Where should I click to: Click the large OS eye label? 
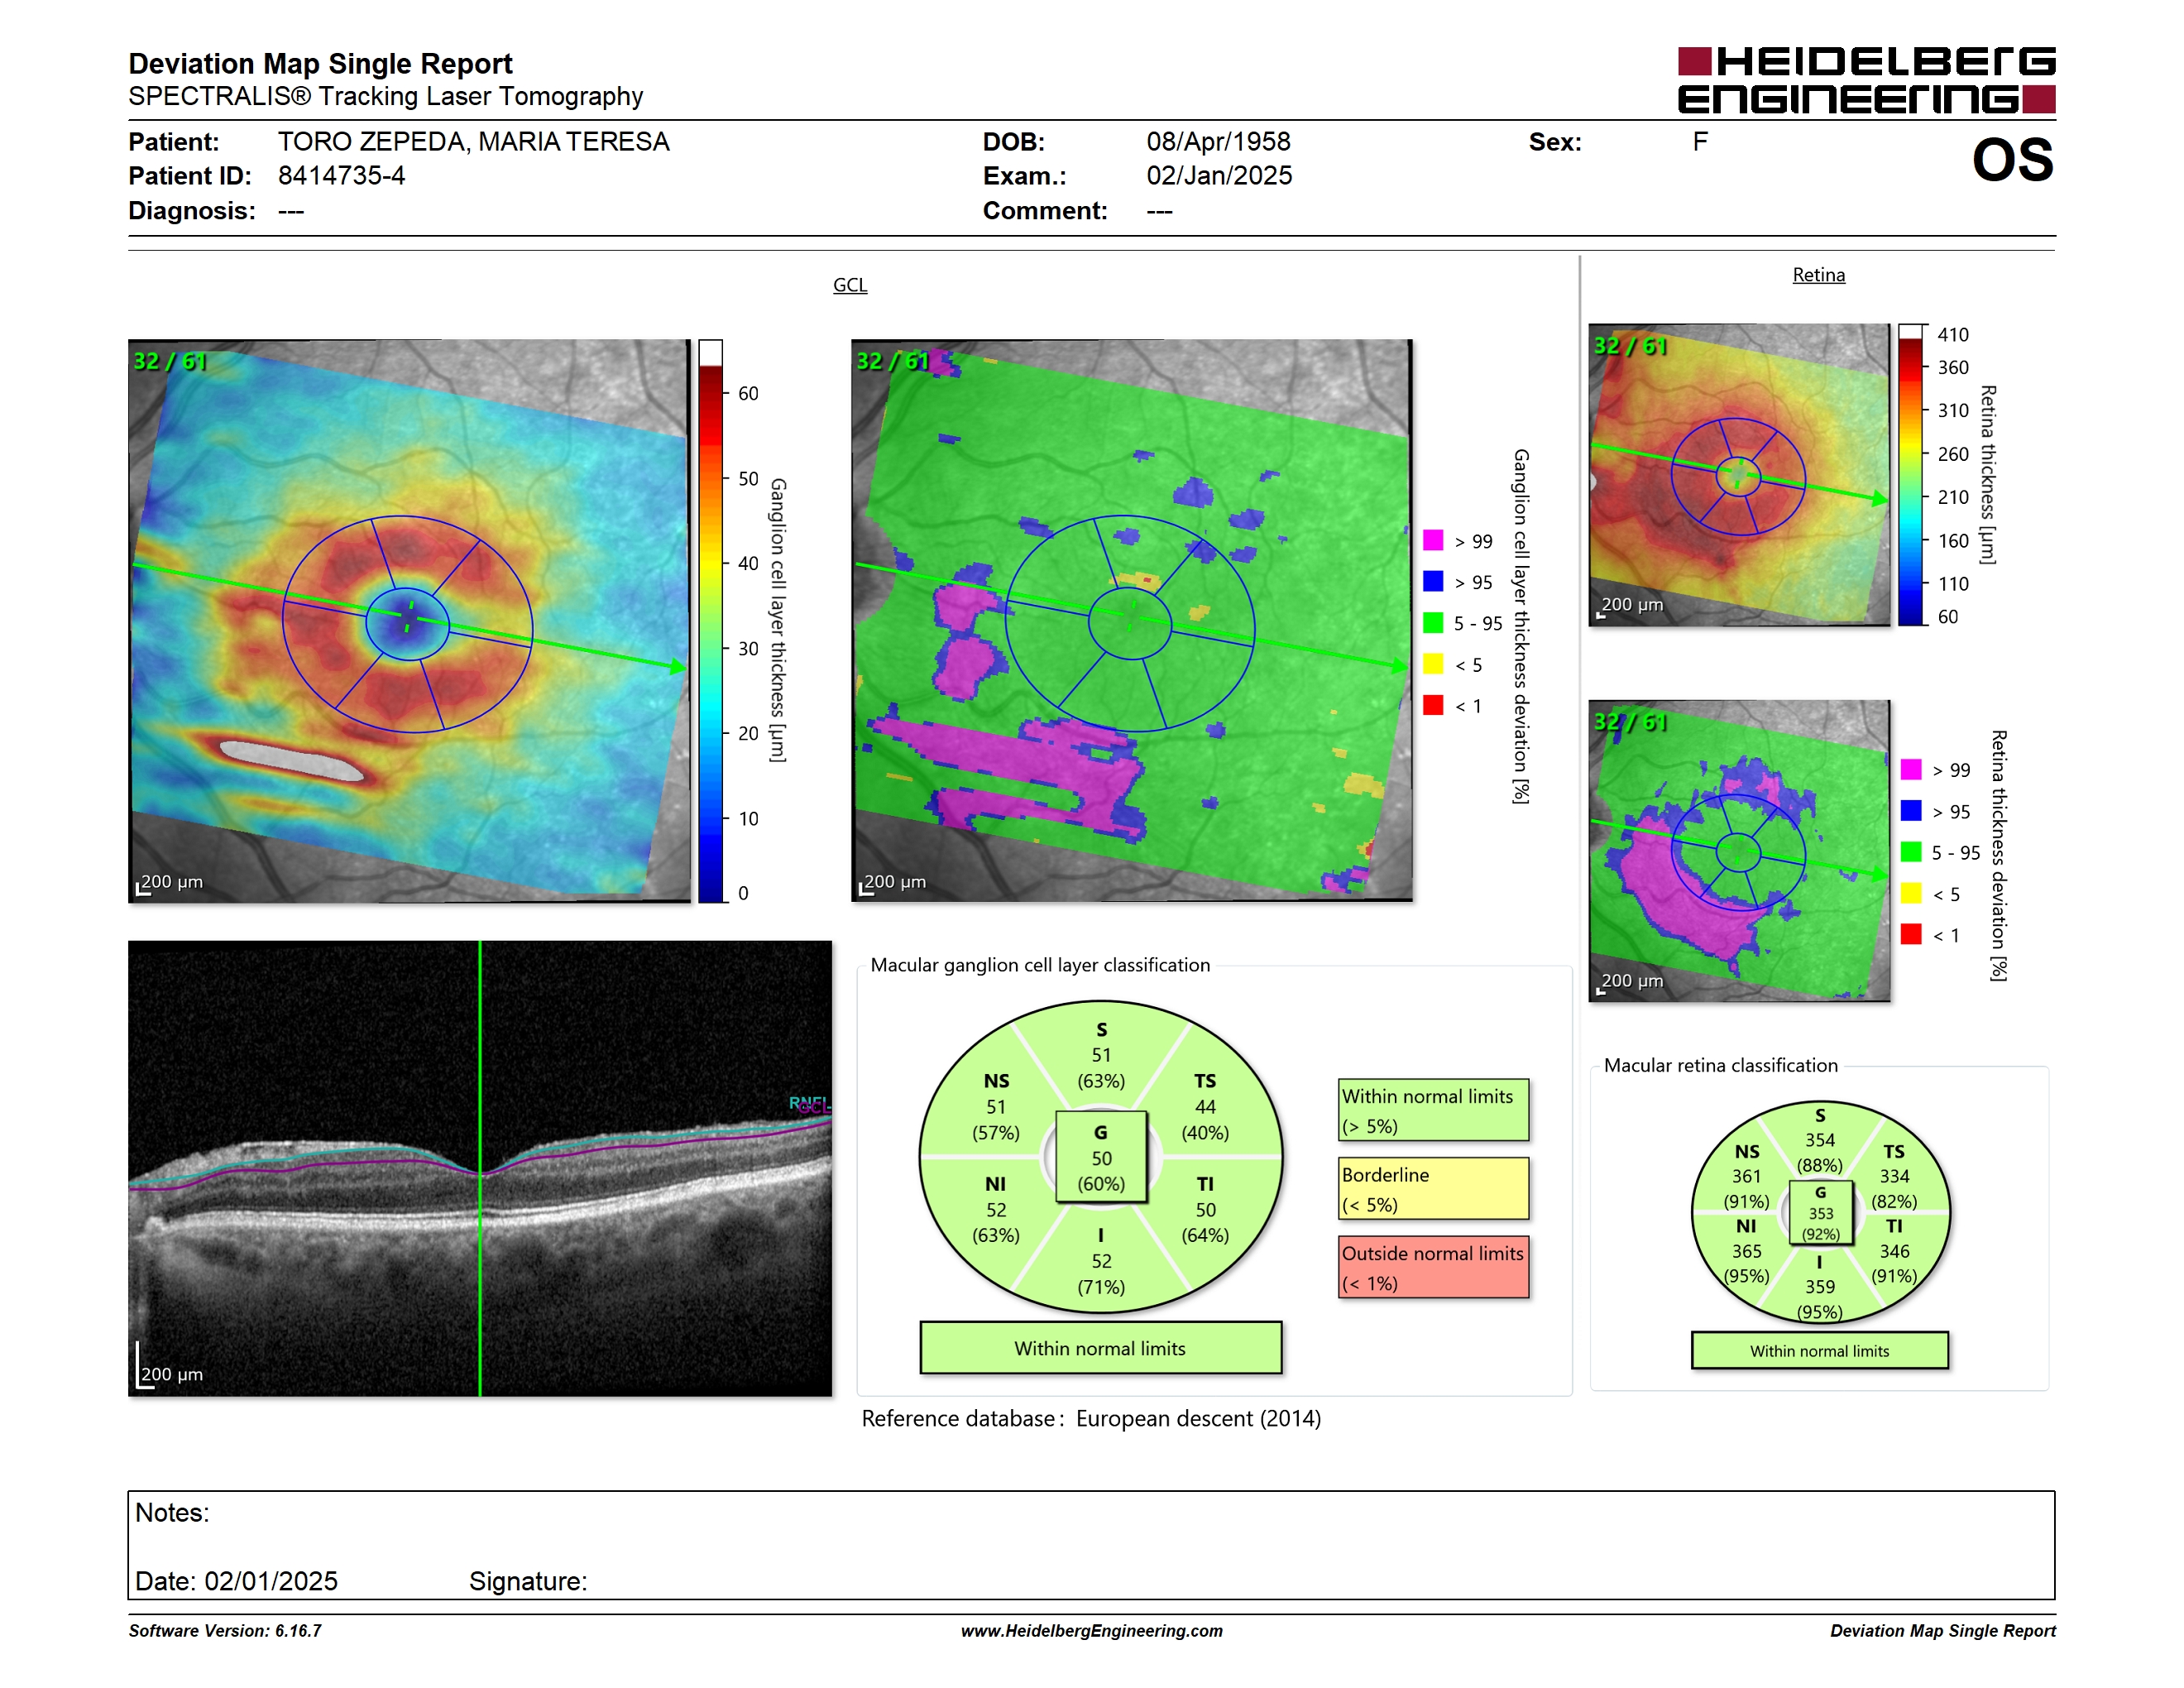[2013, 160]
